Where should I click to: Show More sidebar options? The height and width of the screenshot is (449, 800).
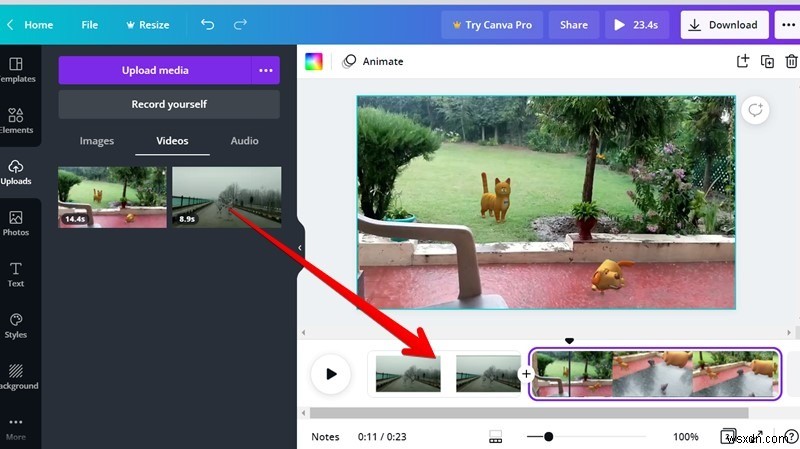[16, 429]
